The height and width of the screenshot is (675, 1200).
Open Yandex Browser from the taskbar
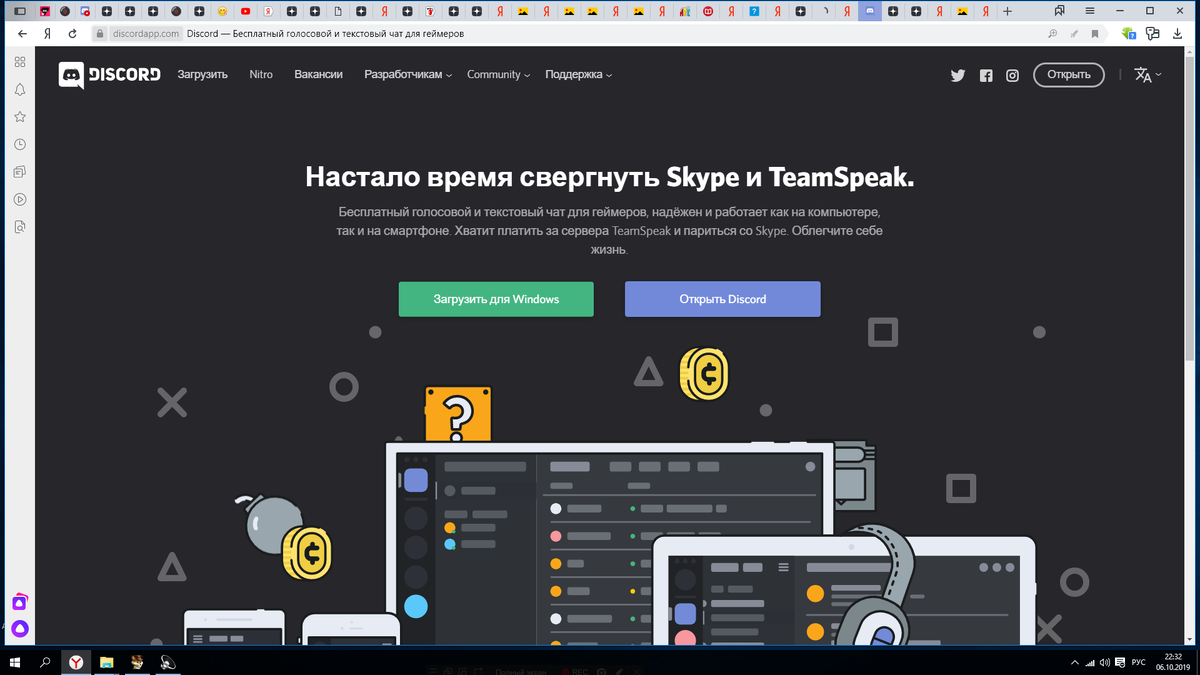[74, 661]
